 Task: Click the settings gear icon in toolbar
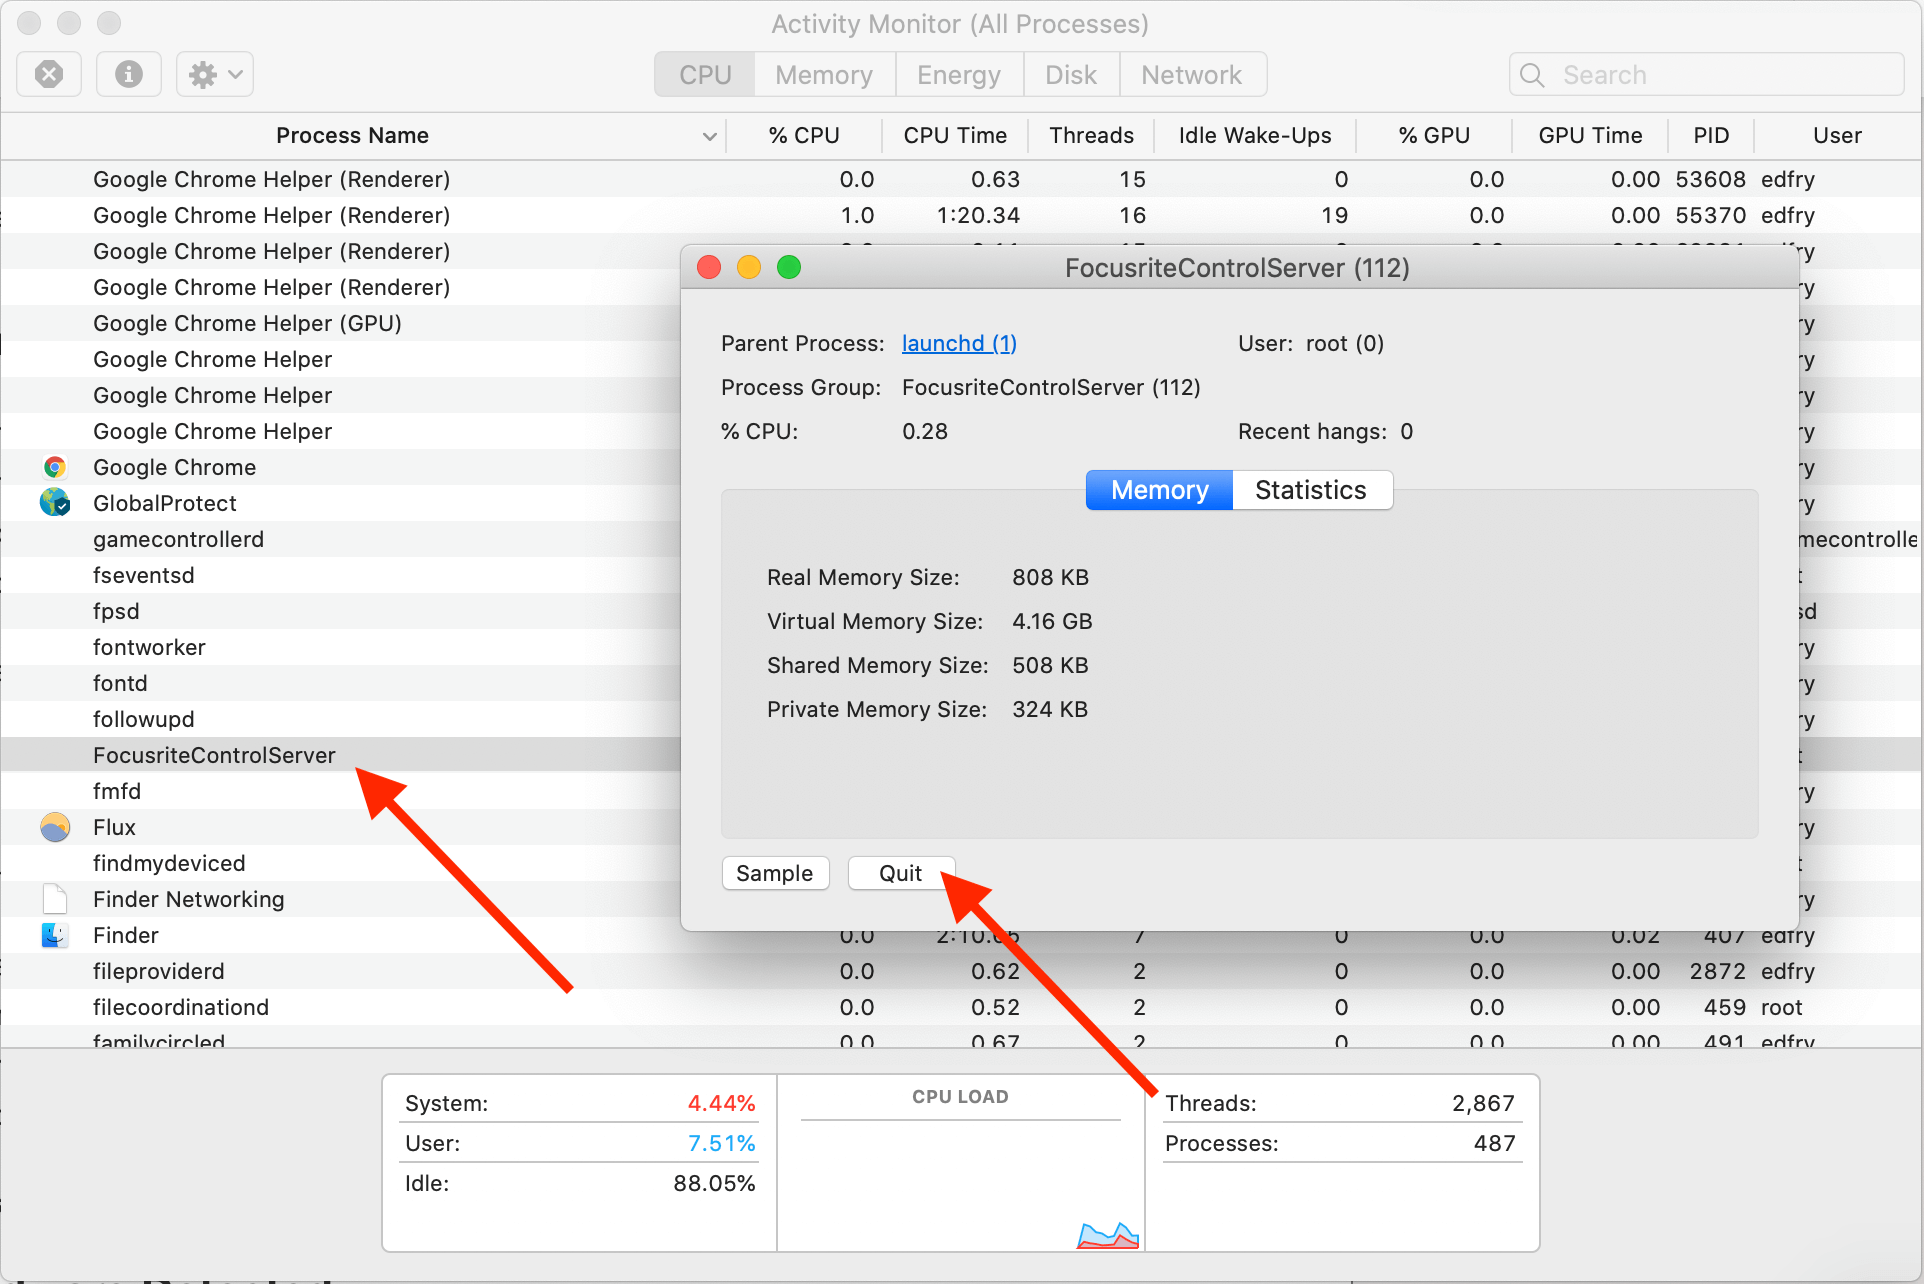coord(201,73)
